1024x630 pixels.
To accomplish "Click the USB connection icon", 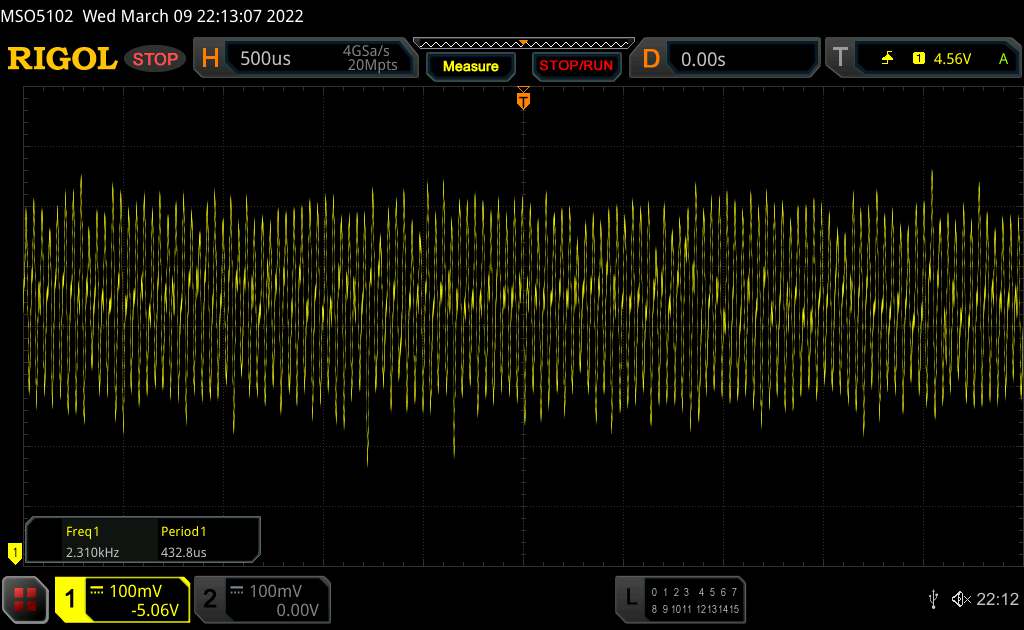I will 933,599.
